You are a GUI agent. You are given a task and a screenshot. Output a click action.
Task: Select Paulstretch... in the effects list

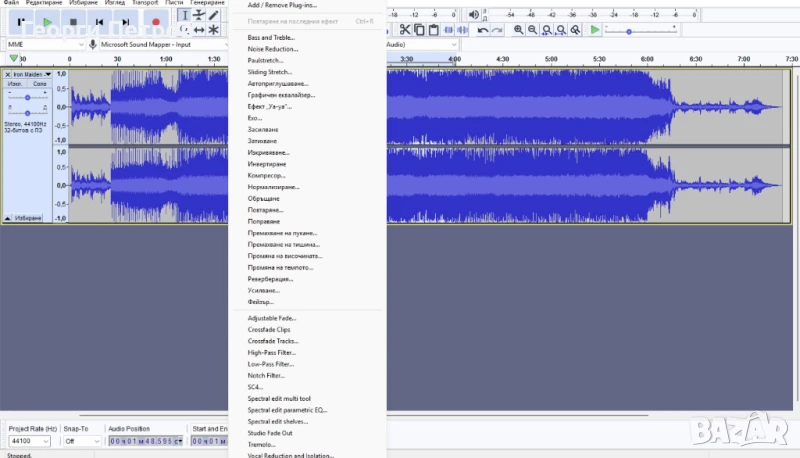(267, 60)
